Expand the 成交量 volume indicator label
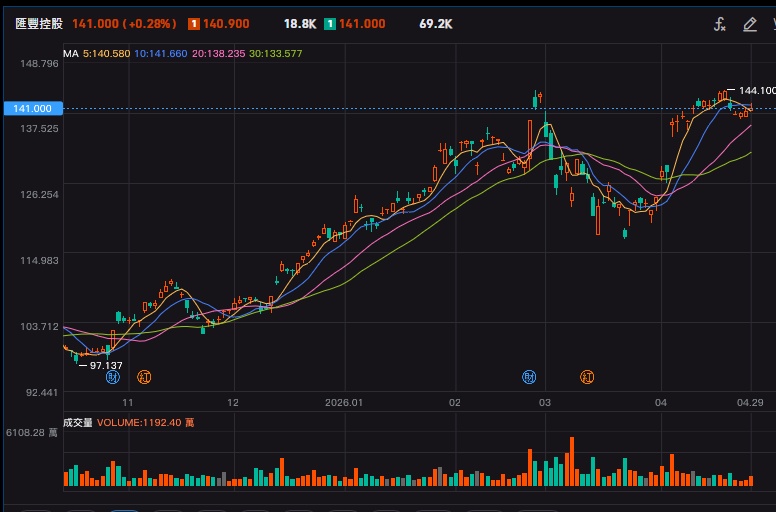Viewport: 776px width, 512px height. (77, 423)
